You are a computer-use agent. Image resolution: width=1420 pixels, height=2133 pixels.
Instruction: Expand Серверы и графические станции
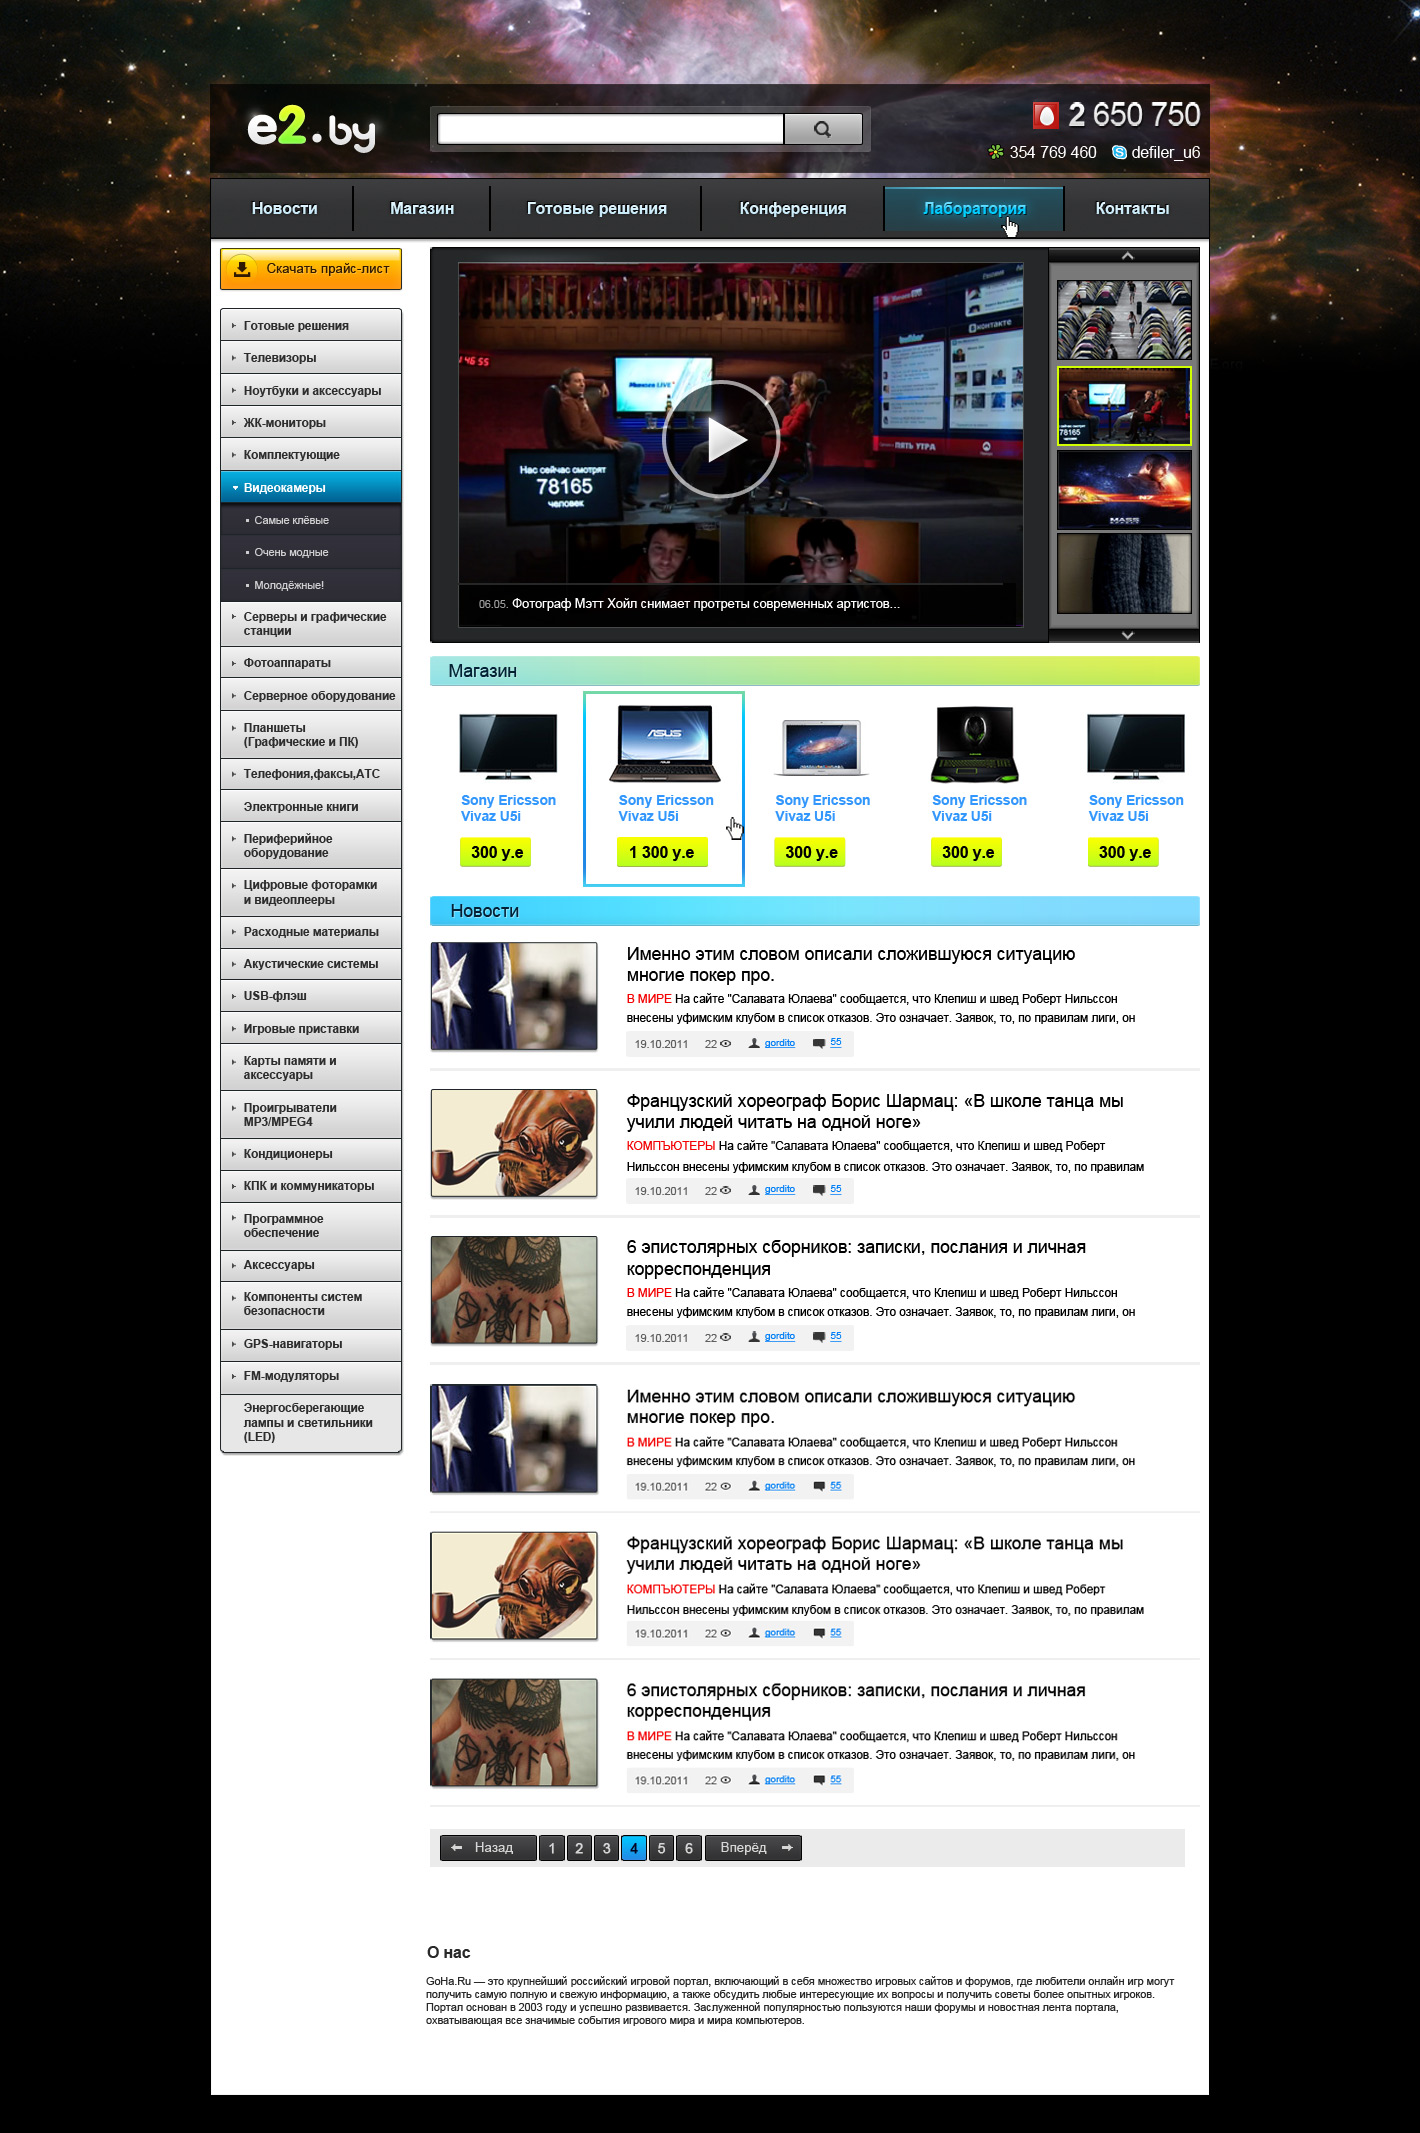[311, 624]
